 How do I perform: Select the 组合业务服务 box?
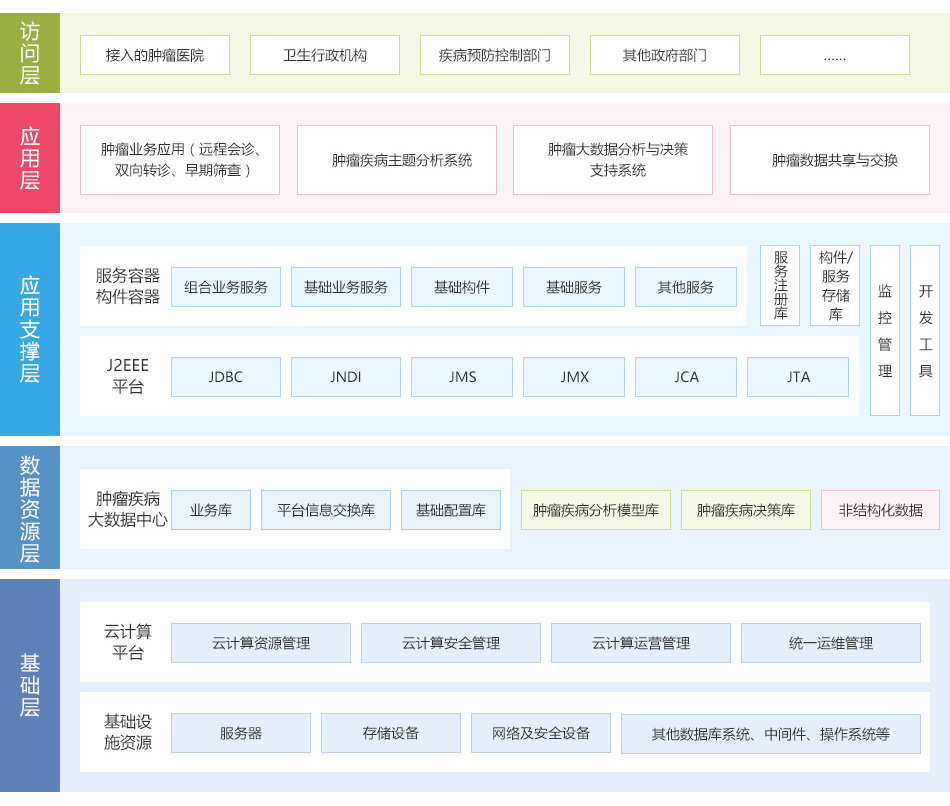[225, 286]
